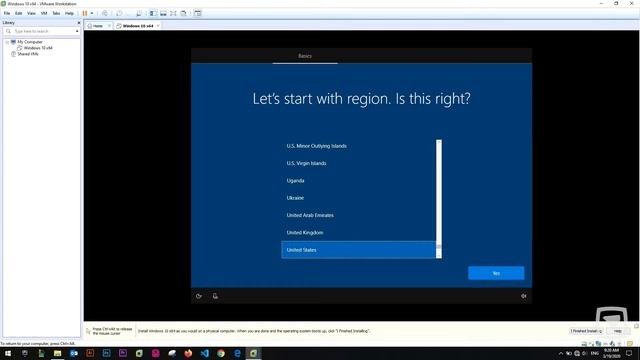Select the Basics tab in setup
The width and height of the screenshot is (640, 360).
305,56
